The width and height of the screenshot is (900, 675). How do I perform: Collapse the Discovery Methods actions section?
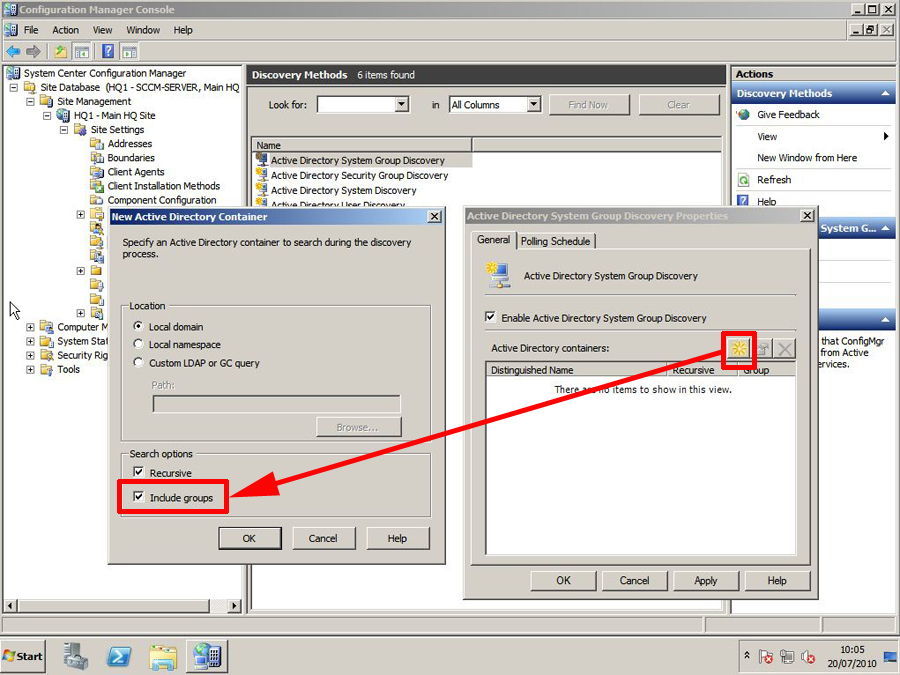[x=886, y=93]
